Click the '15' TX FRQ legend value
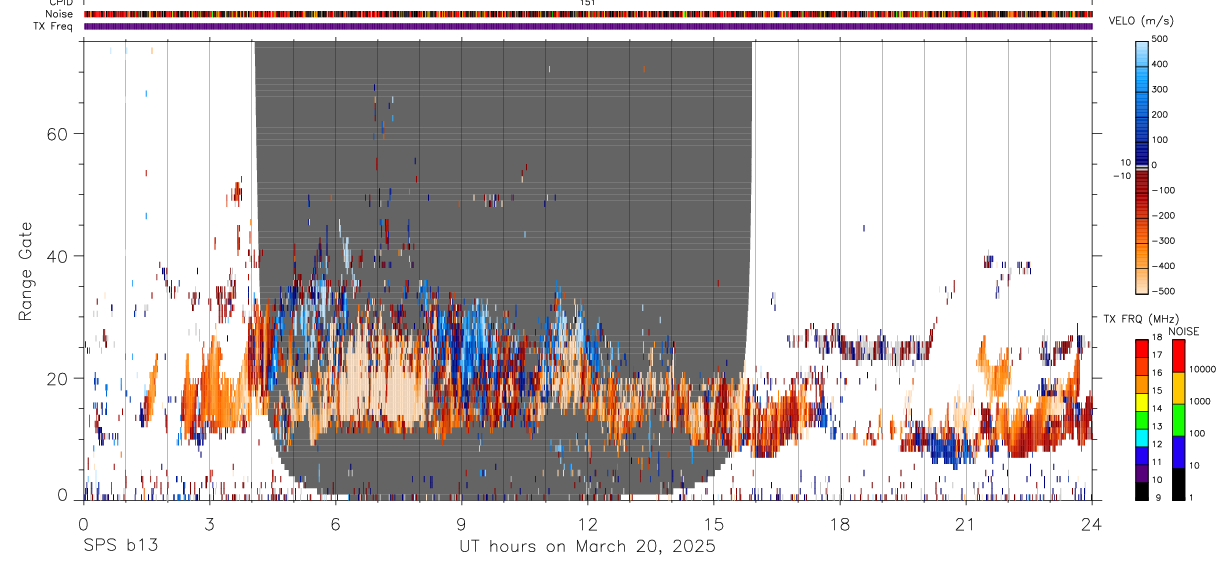Viewport: 1228px width, 567px height. (x=1158, y=391)
